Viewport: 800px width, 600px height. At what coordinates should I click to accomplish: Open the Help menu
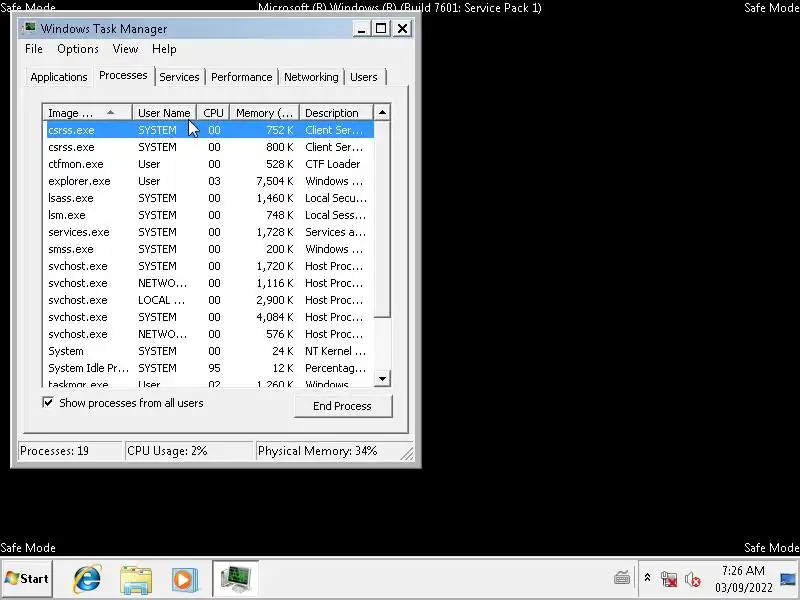[164, 49]
